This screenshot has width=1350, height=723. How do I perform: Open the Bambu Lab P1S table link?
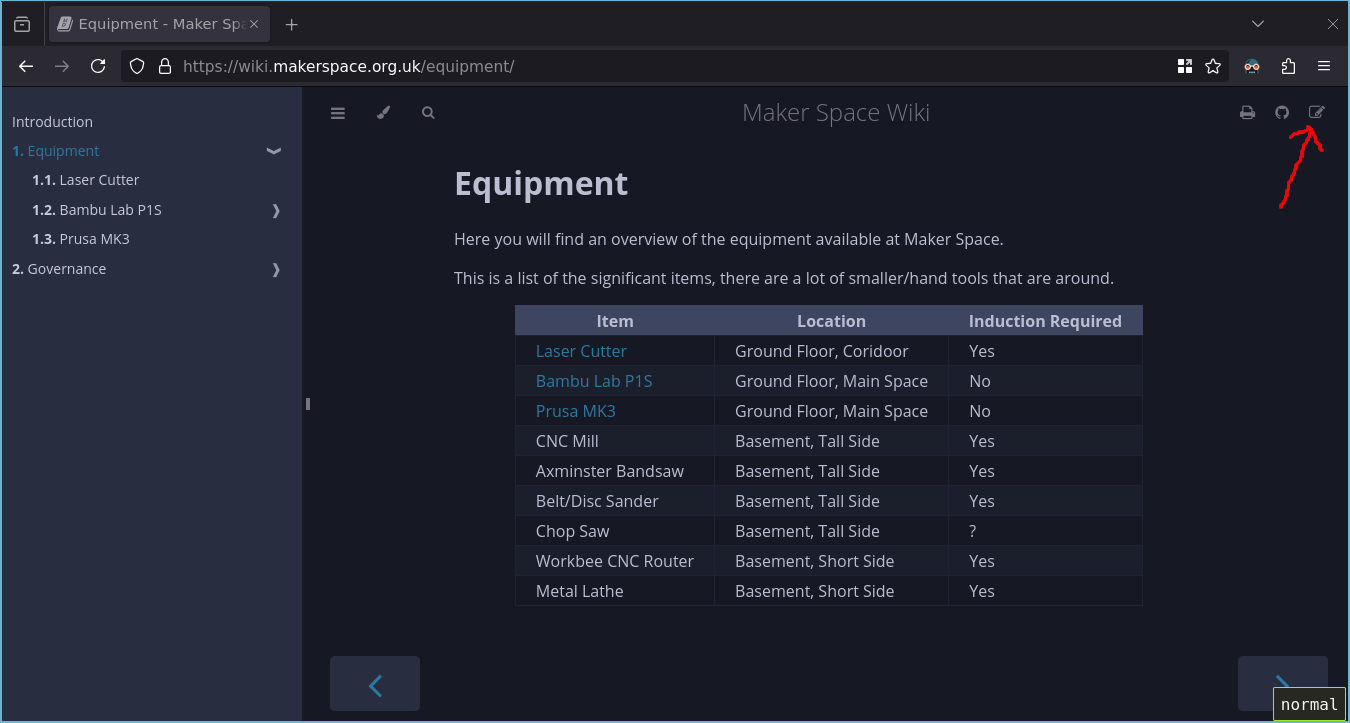(x=594, y=381)
